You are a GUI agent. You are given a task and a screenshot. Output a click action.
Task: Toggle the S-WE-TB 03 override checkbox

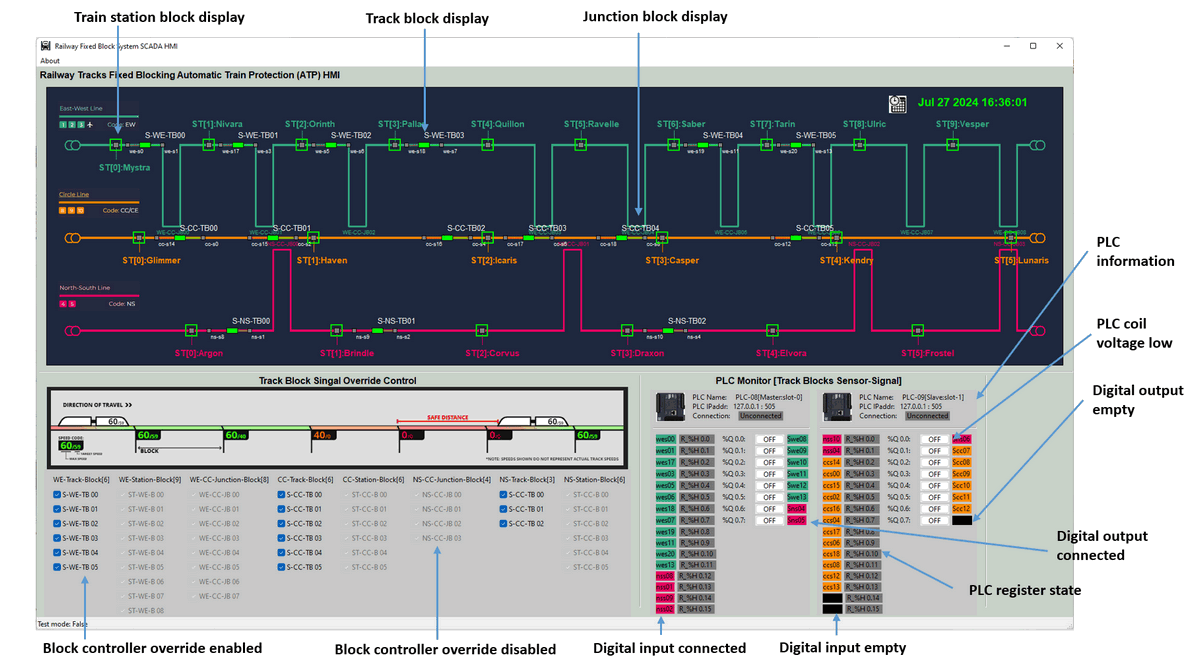[x=57, y=538]
